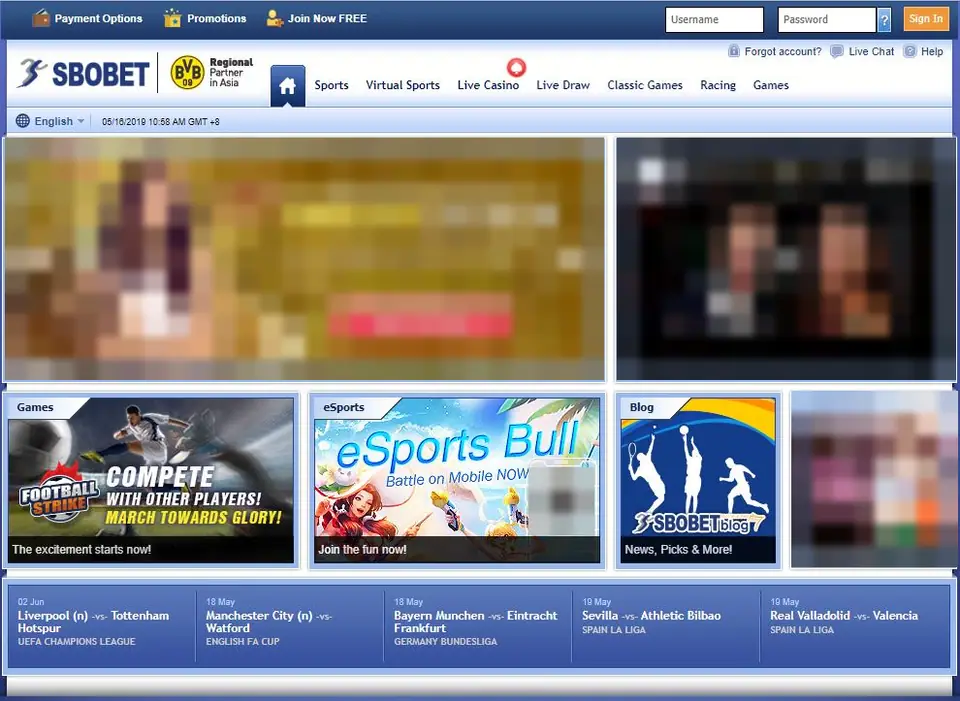Click the date and time display
960x701 pixels.
point(160,122)
